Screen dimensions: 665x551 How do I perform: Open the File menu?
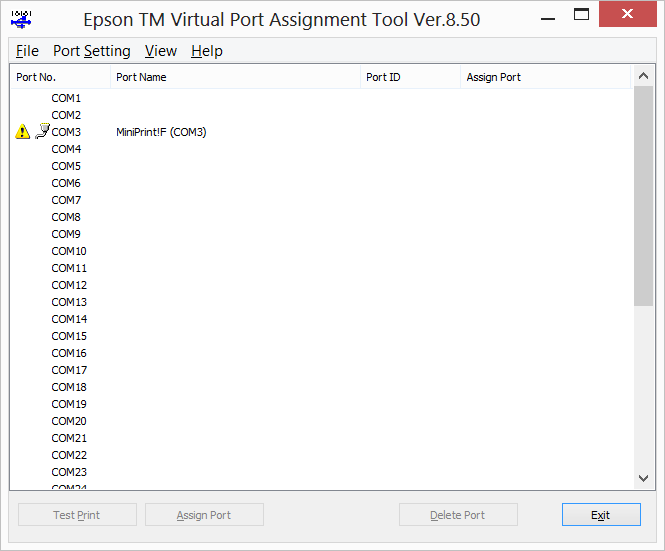point(27,51)
